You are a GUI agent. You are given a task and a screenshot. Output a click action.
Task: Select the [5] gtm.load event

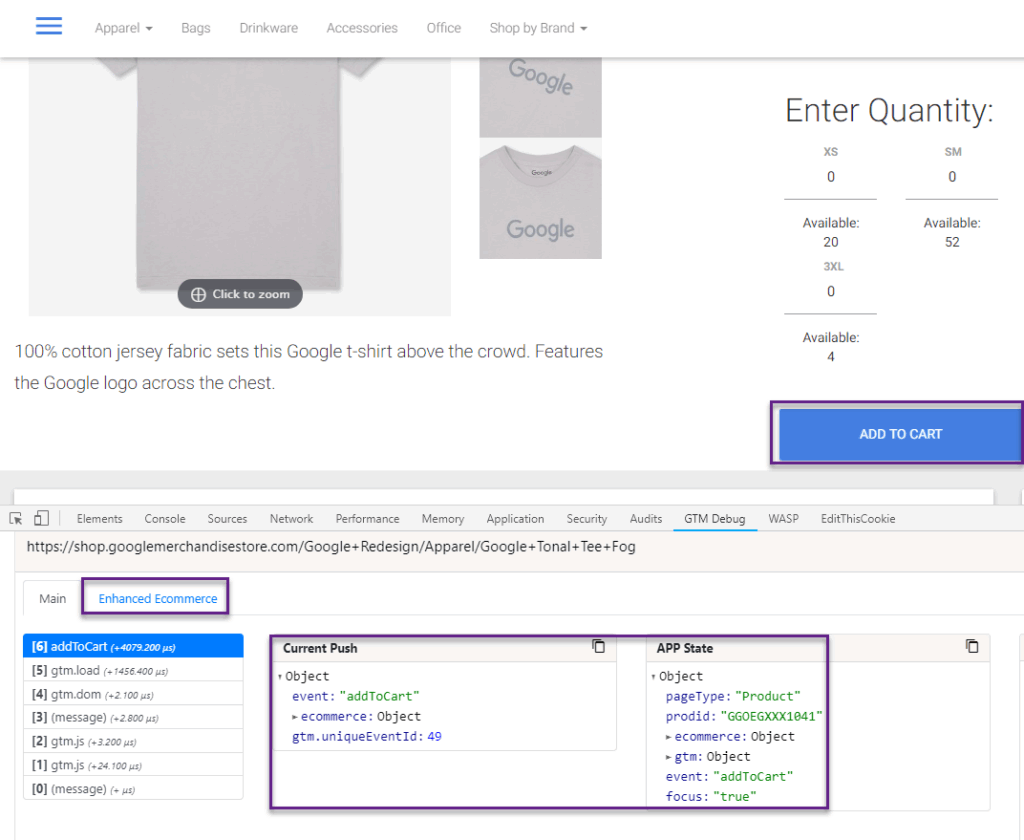133,671
